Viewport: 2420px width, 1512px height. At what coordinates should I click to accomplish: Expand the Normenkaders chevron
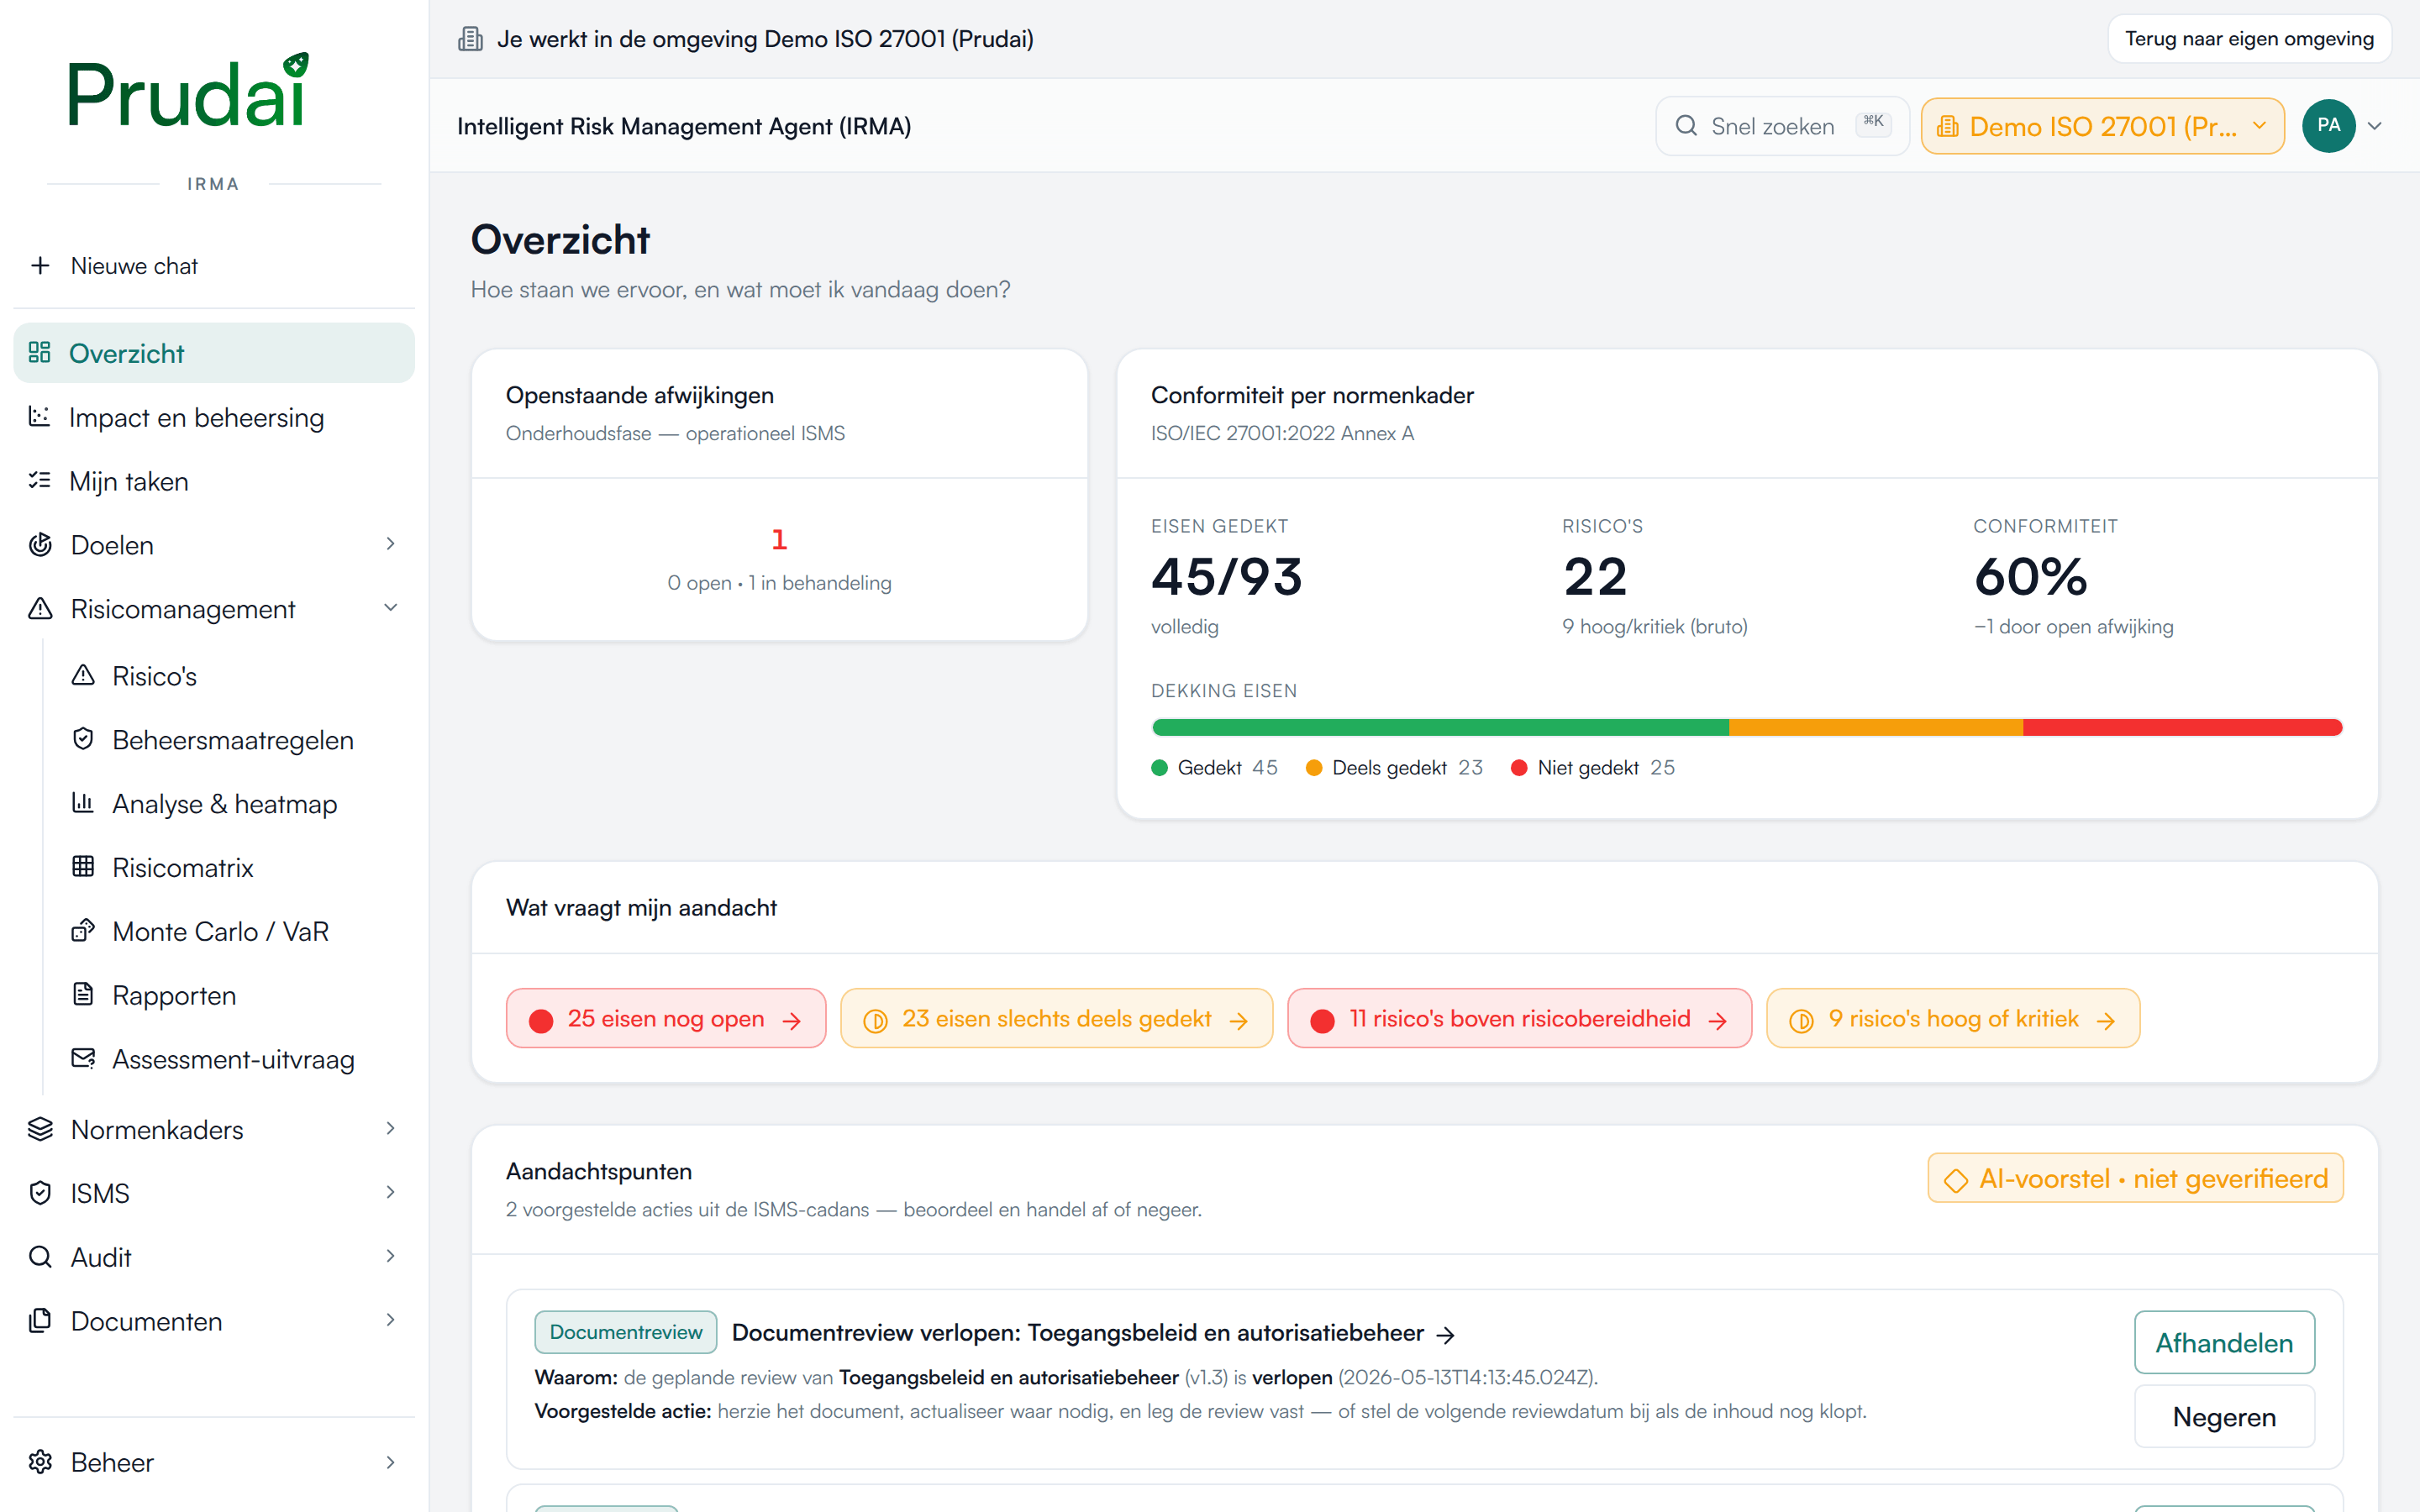pyautogui.click(x=390, y=1128)
